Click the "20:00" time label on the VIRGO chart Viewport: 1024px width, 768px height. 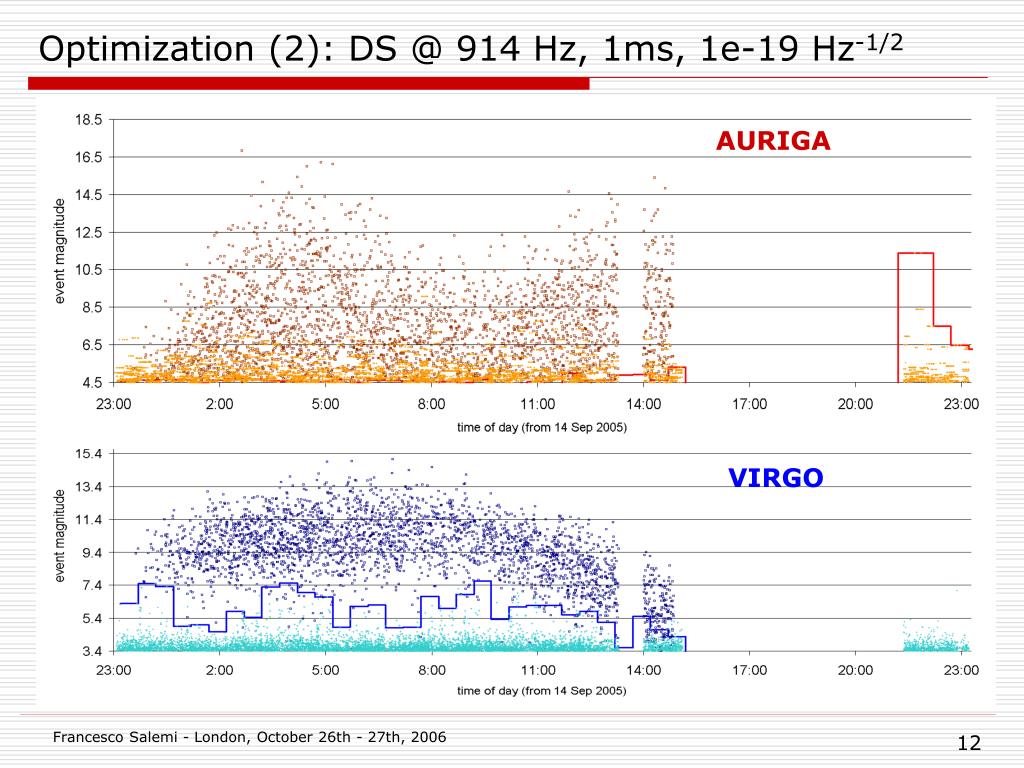coord(856,670)
